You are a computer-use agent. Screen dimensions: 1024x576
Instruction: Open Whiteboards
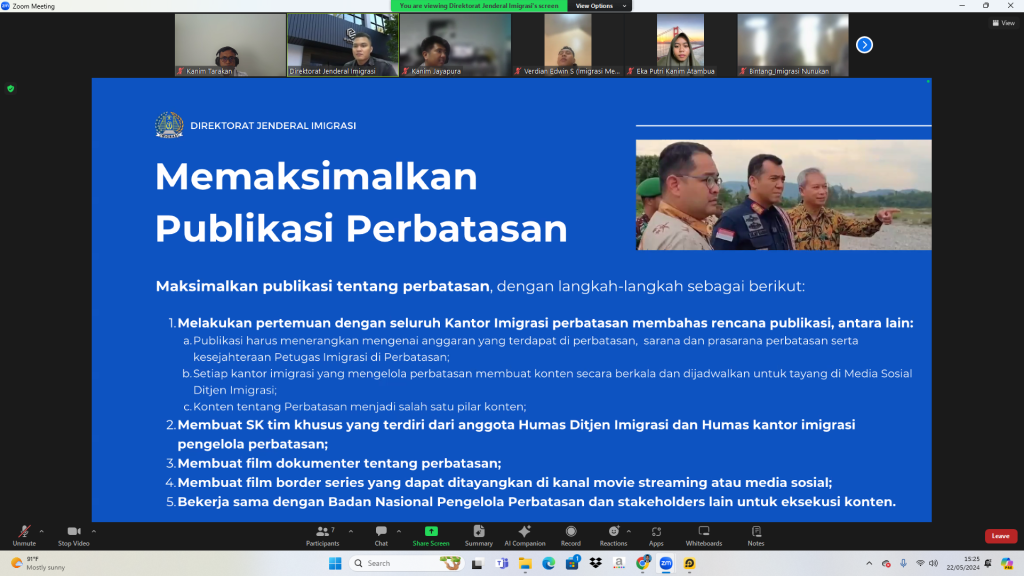click(x=704, y=536)
